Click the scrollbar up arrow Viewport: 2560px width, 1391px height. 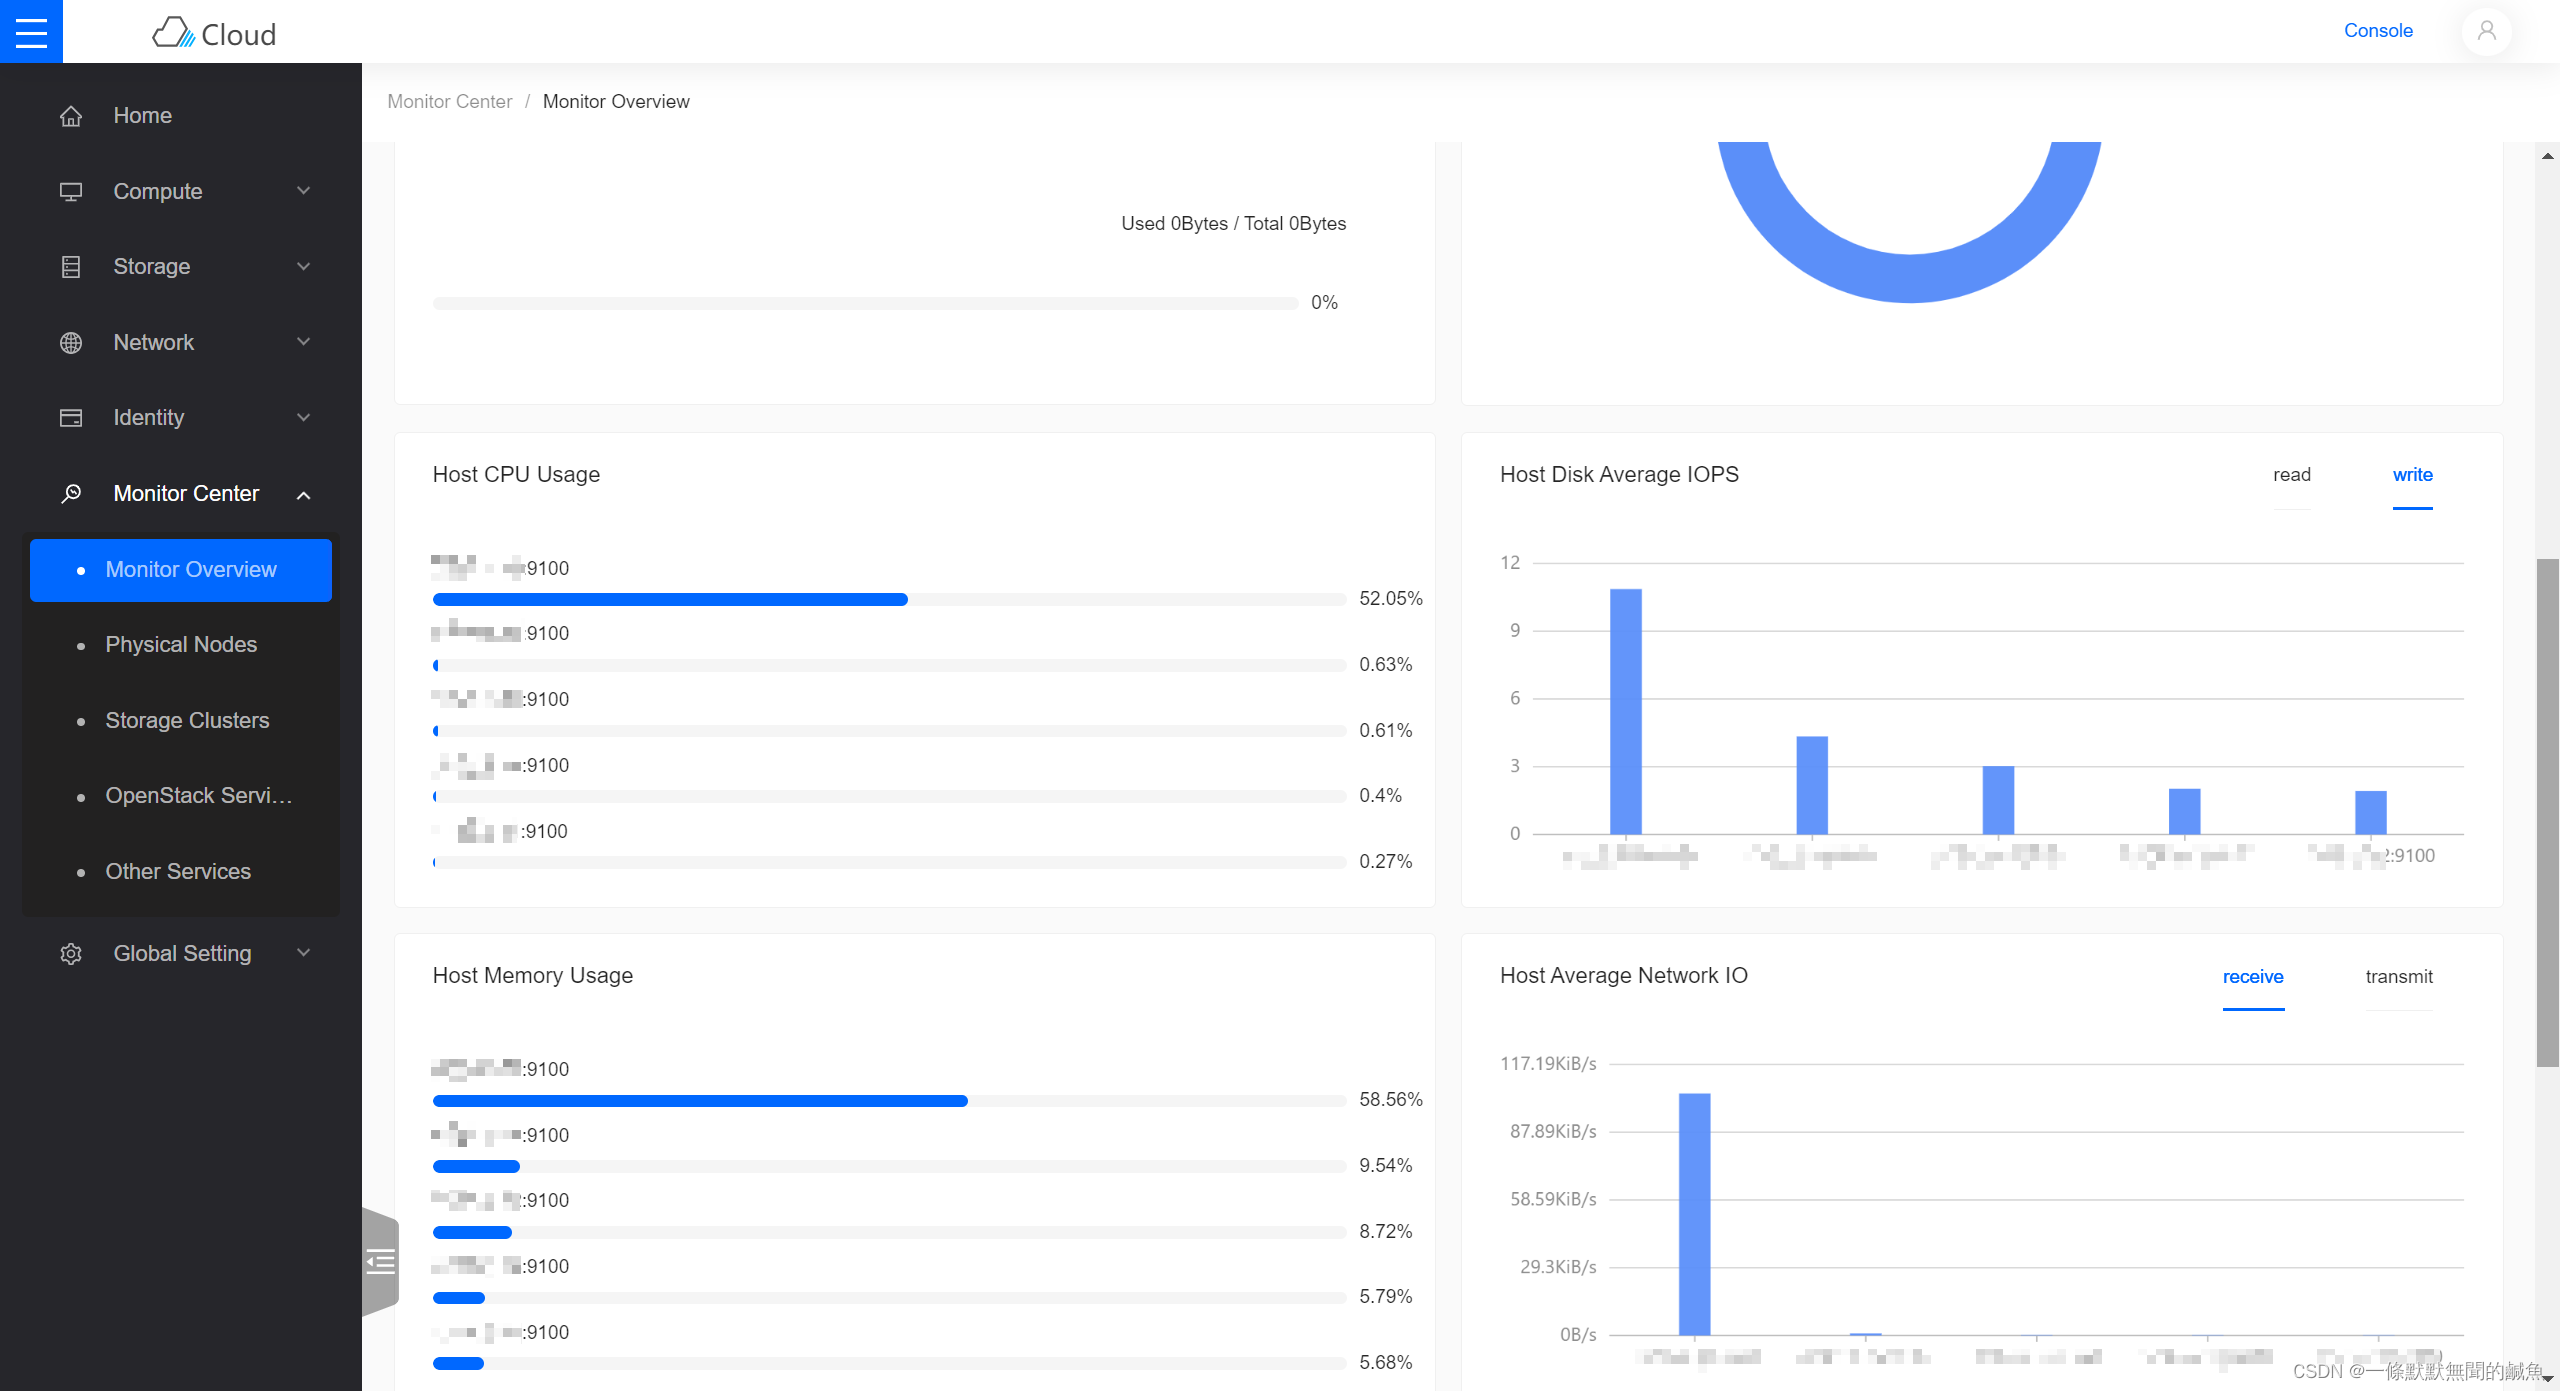pos(2548,156)
